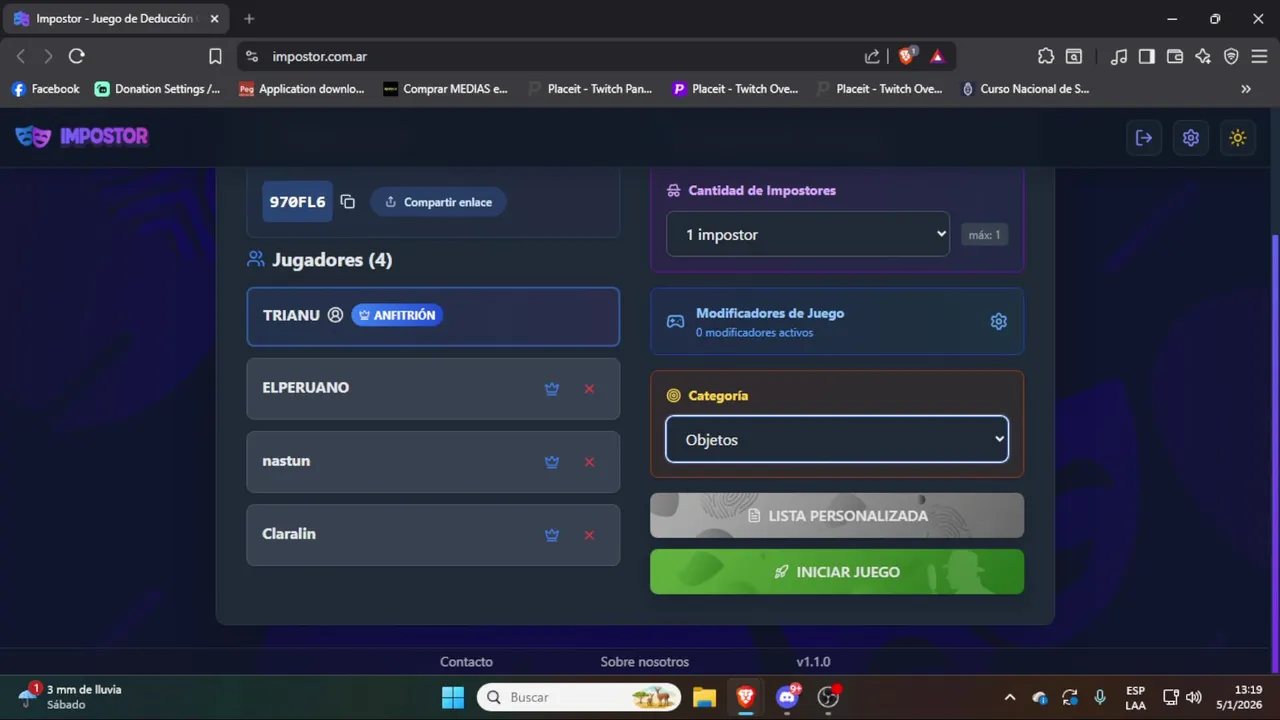1280x720 pixels.
Task: Click the leave room exit icon
Action: (x=1144, y=138)
